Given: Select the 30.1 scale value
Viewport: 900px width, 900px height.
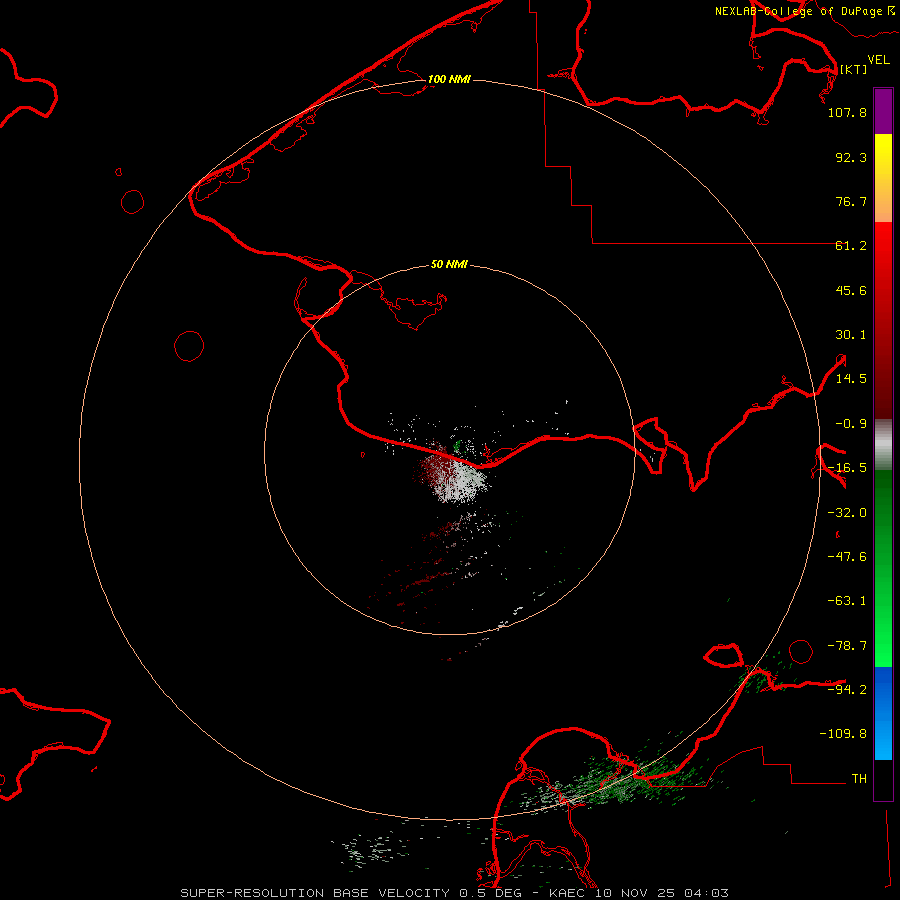Looking at the screenshot, I should (x=851, y=335).
